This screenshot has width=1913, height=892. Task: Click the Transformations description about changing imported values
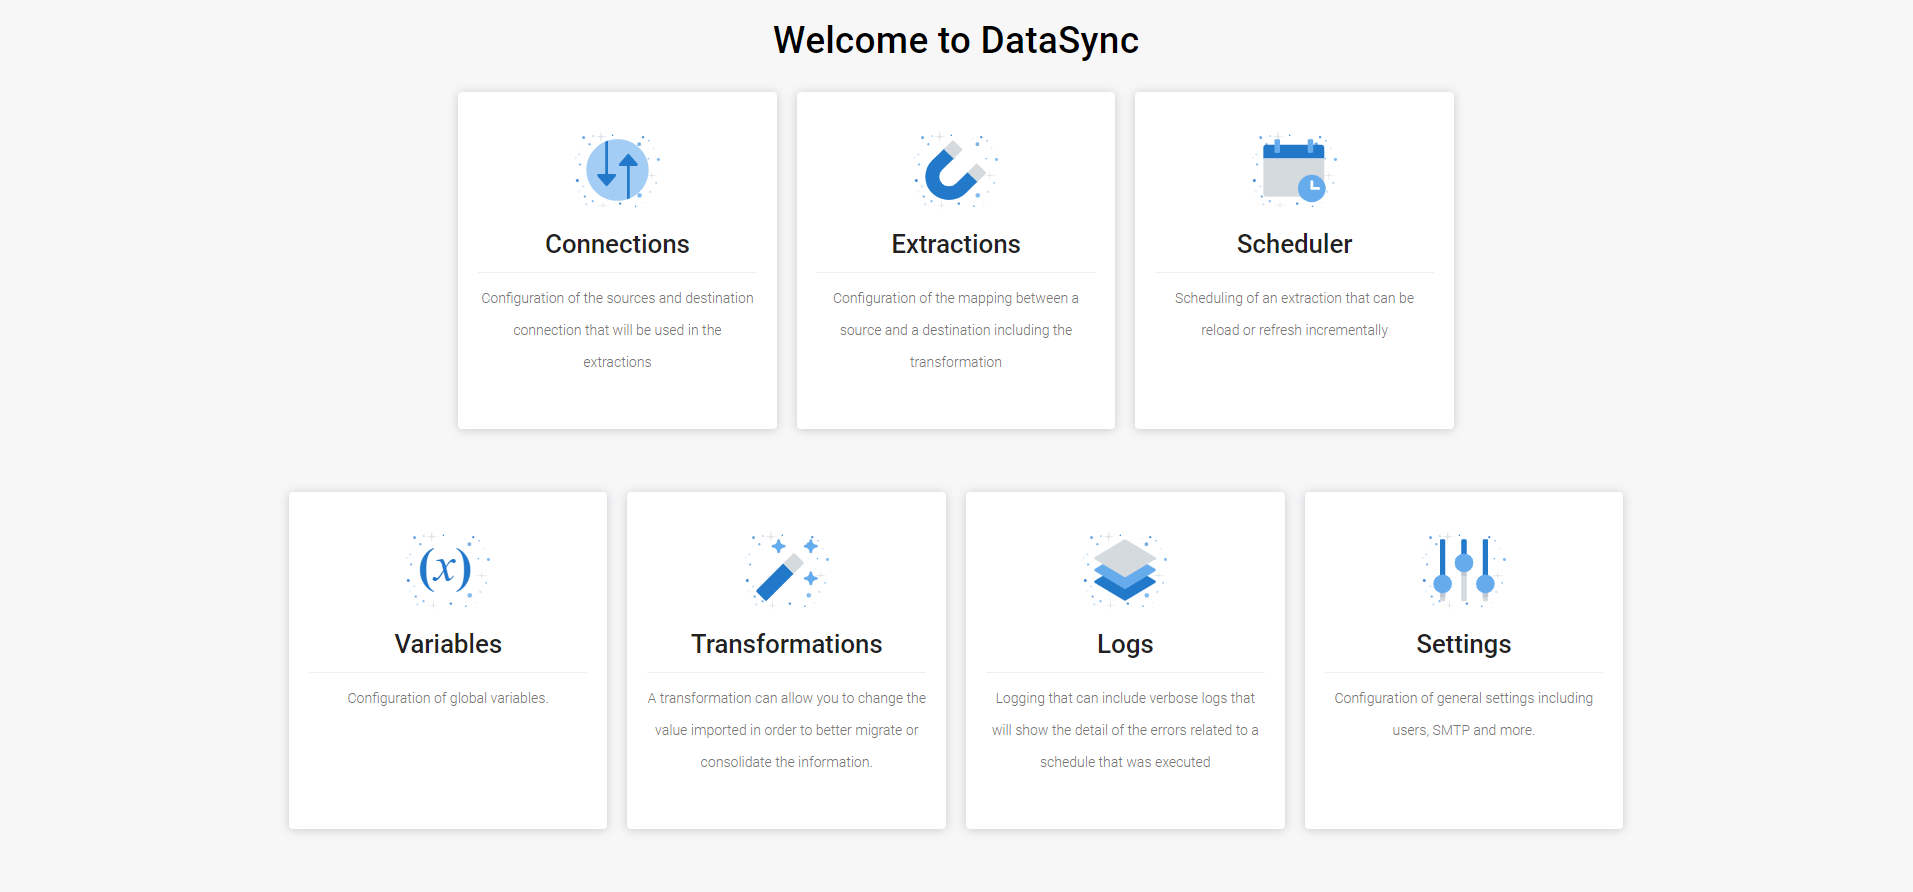787,730
